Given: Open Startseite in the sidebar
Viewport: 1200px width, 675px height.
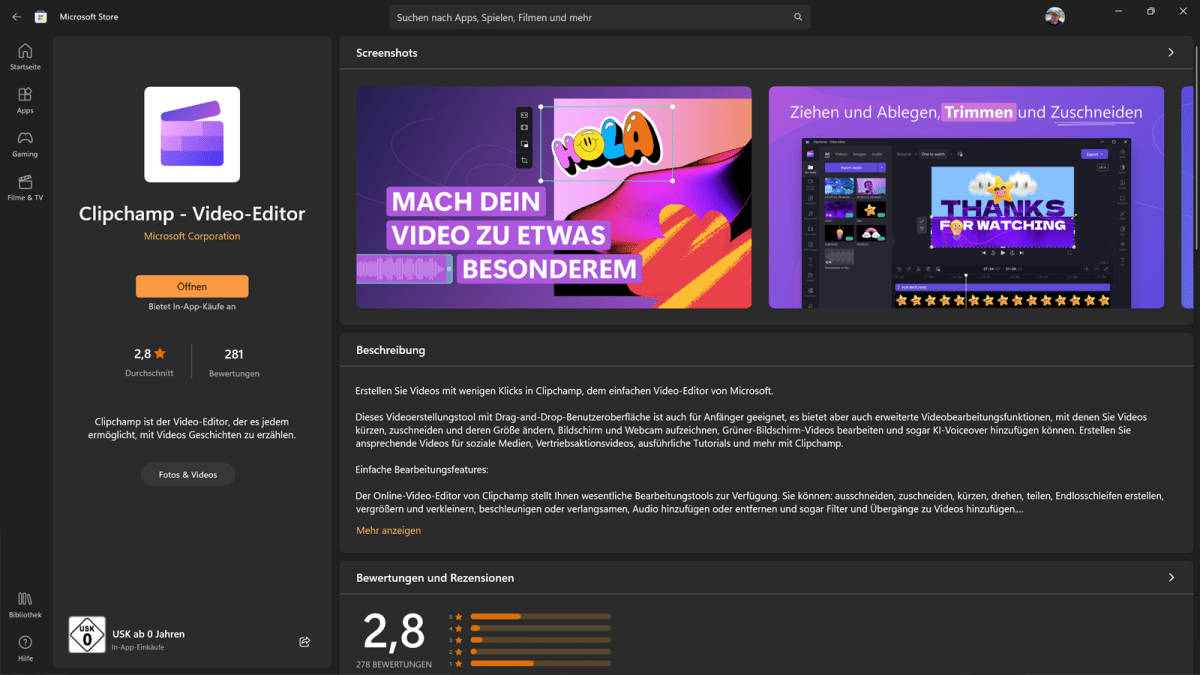Looking at the screenshot, I should 25,56.
